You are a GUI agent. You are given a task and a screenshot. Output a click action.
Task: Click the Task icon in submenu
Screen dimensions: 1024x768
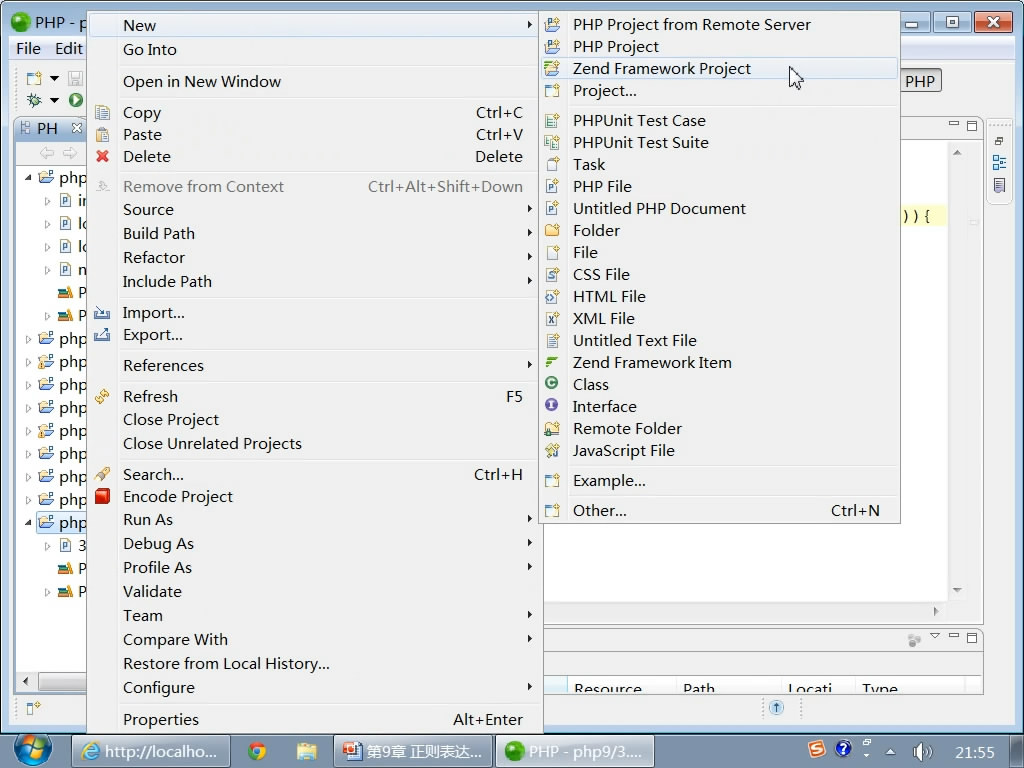(552, 165)
